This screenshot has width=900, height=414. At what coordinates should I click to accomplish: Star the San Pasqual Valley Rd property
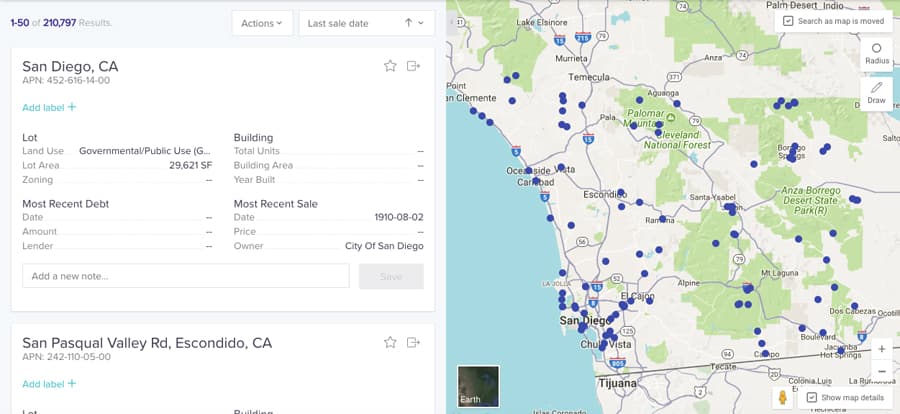[x=390, y=343]
